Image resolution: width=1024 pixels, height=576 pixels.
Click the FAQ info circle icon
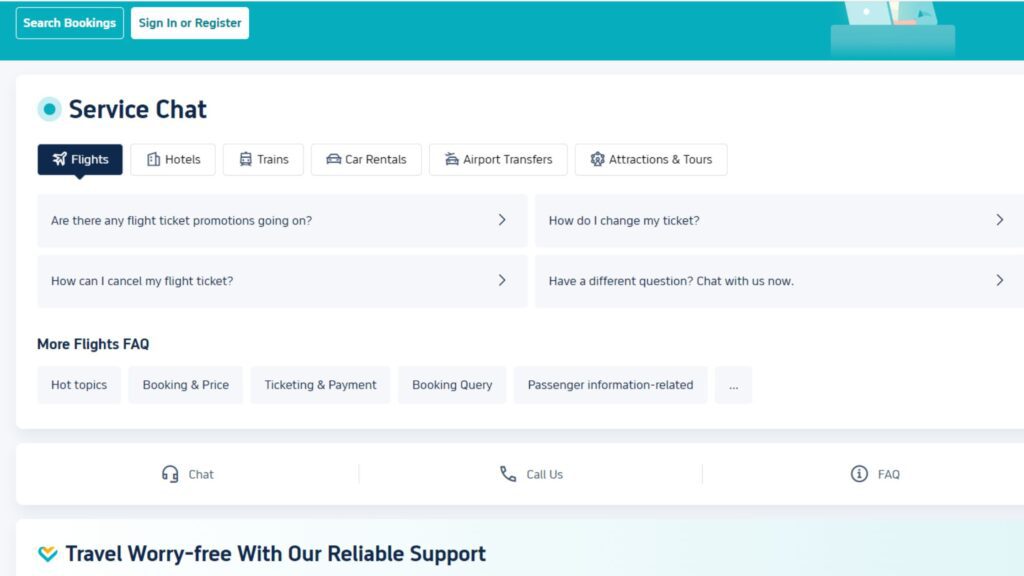(859, 474)
